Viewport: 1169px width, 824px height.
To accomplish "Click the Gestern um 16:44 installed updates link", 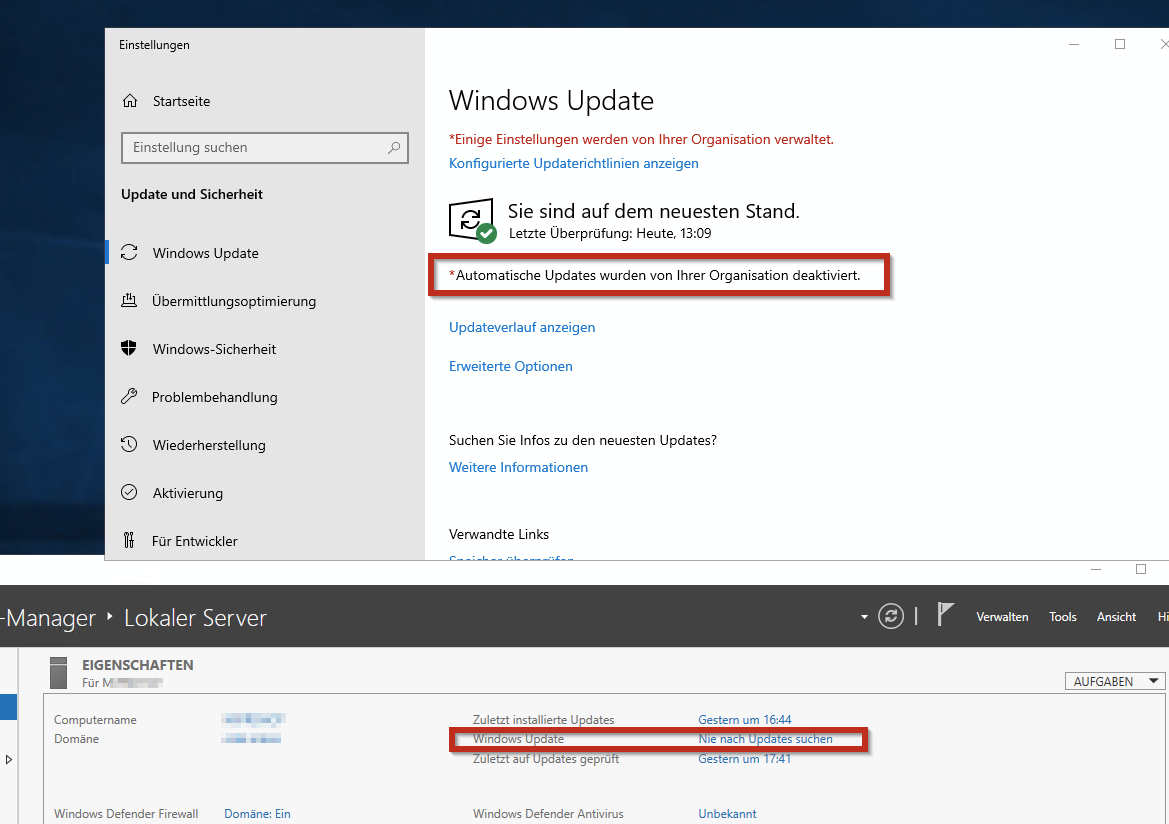I will [x=744, y=720].
